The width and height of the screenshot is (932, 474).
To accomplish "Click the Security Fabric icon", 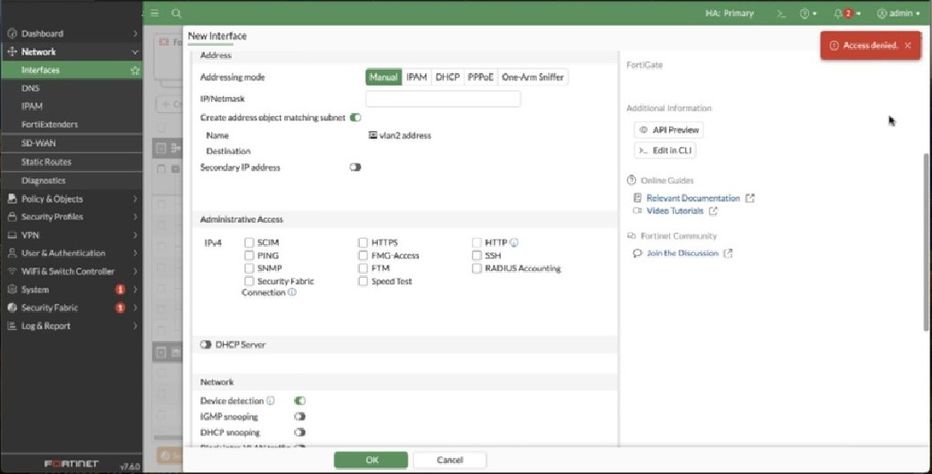I will coord(12,307).
